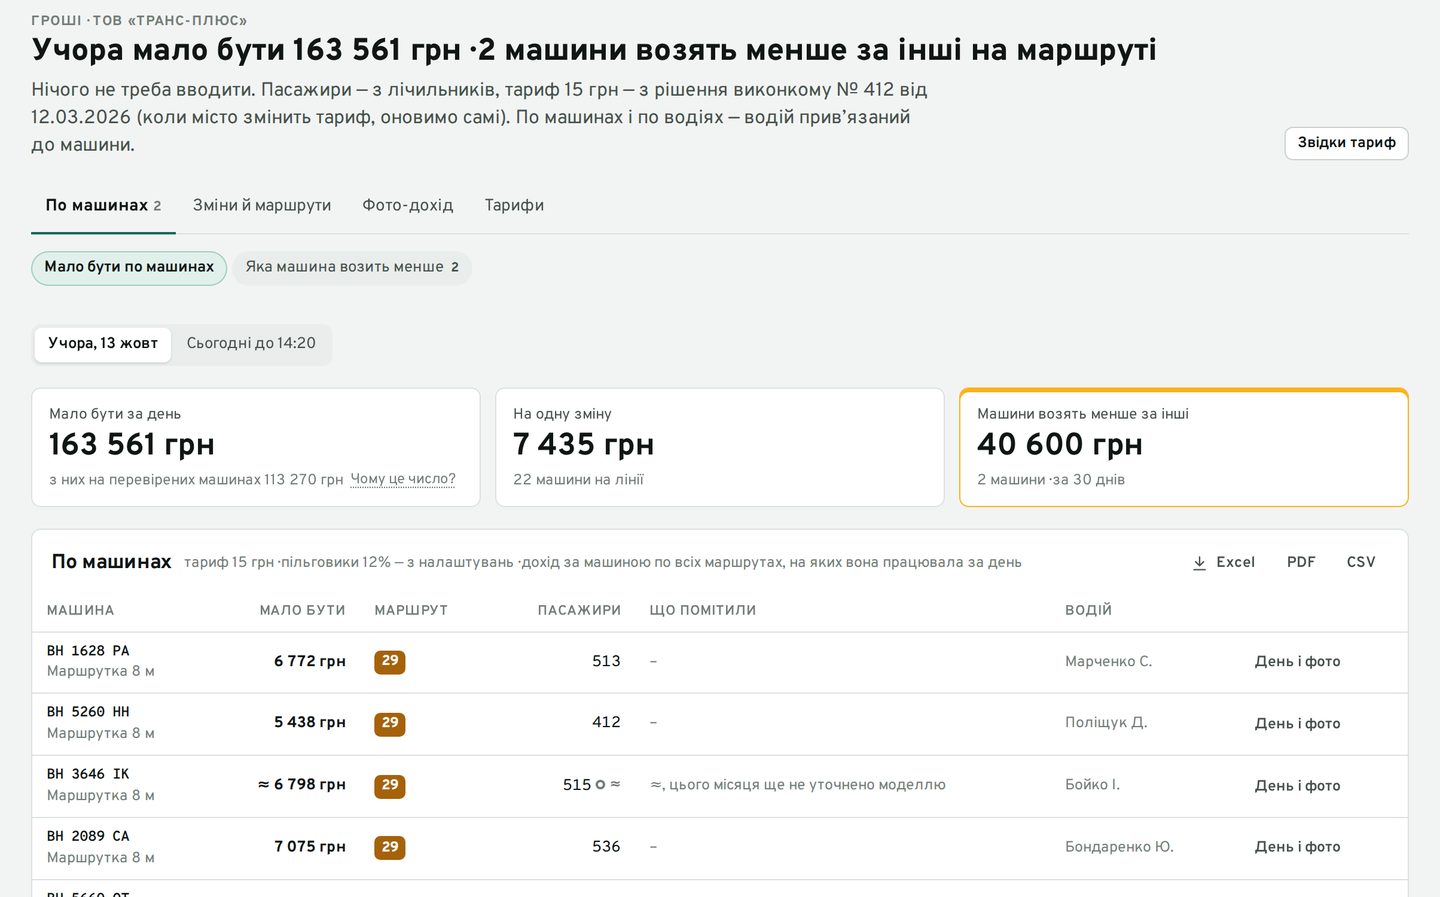This screenshot has height=897, width=1440.
Task: Open the Чому це число? link
Action: point(403,479)
